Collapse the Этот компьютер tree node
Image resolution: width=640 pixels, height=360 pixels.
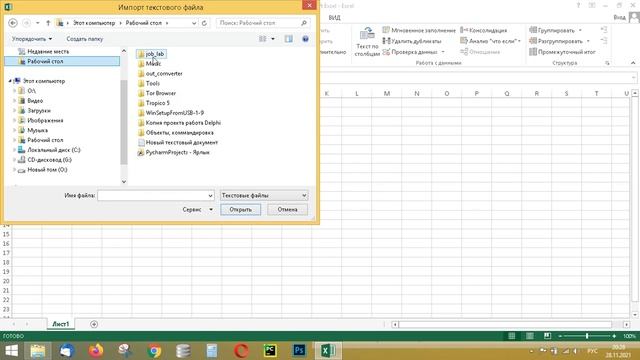click(x=10, y=81)
